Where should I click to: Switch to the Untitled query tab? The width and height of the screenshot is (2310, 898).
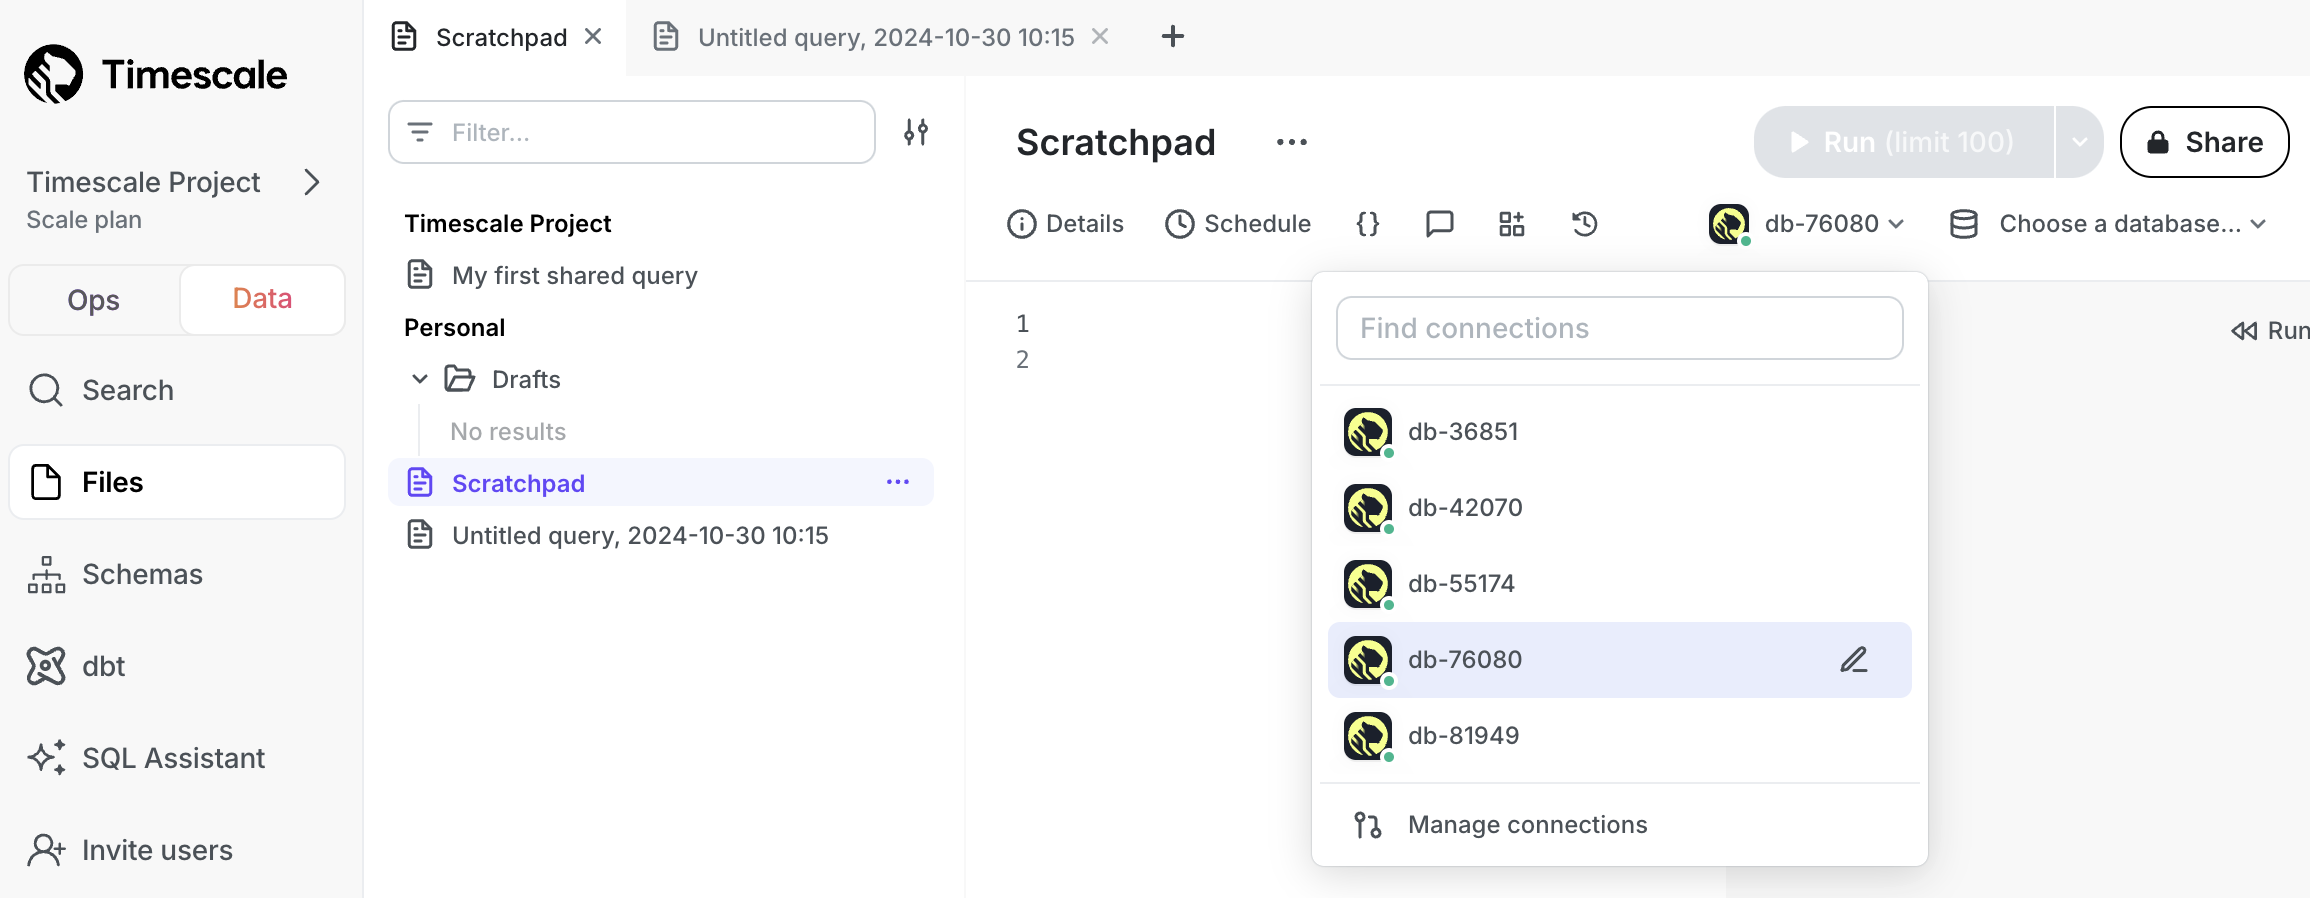884,37
